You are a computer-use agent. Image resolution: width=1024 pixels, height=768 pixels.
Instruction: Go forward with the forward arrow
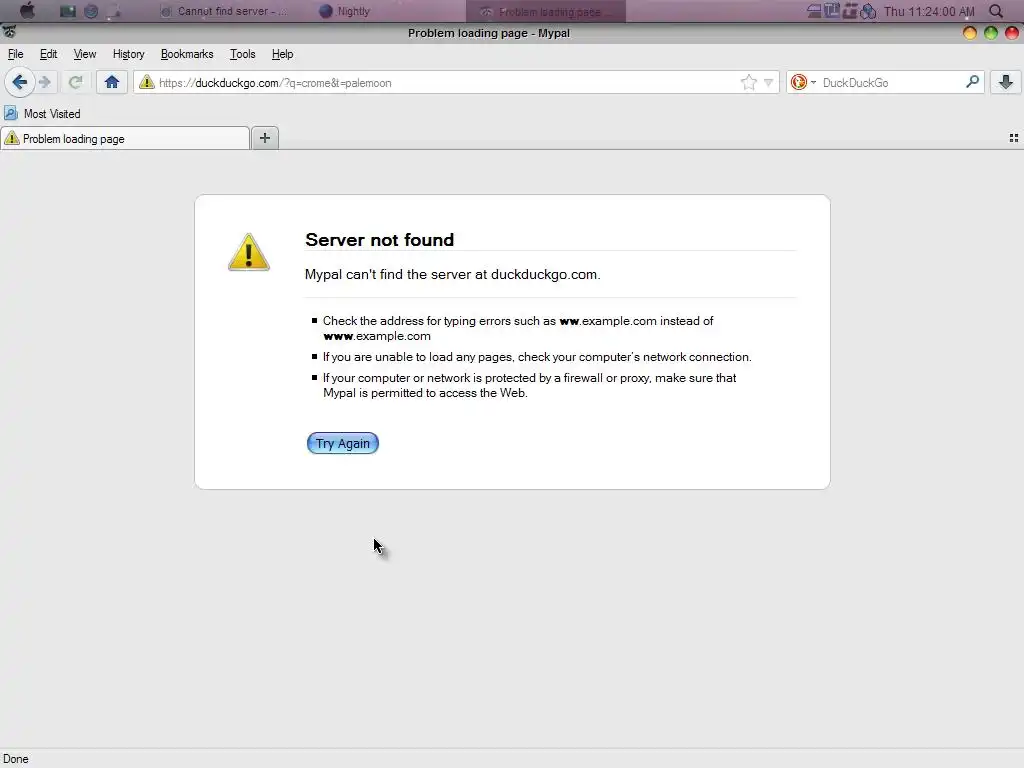coord(45,82)
